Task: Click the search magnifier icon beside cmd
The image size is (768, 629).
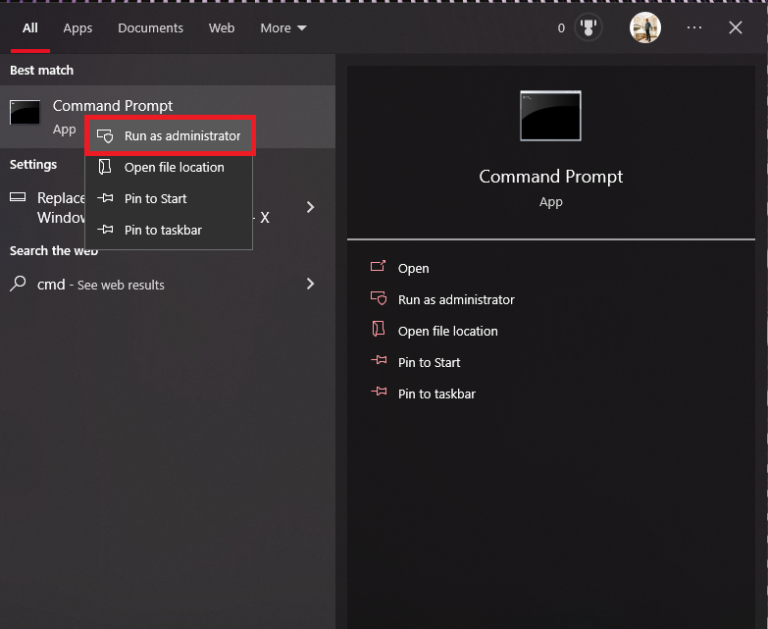Action: pyautogui.click(x=18, y=284)
